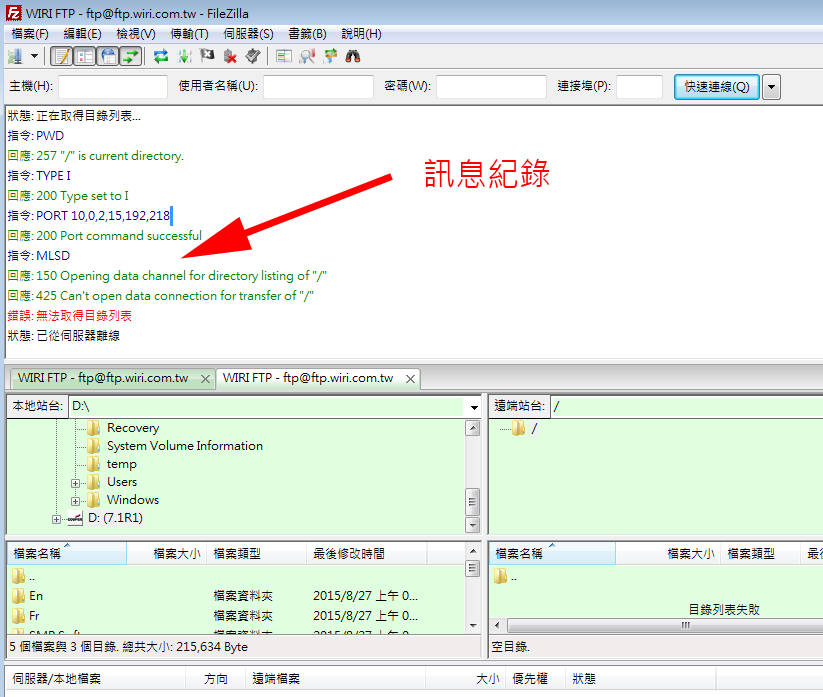
Task: Open the 編輯(E) menu
Action: tap(82, 34)
